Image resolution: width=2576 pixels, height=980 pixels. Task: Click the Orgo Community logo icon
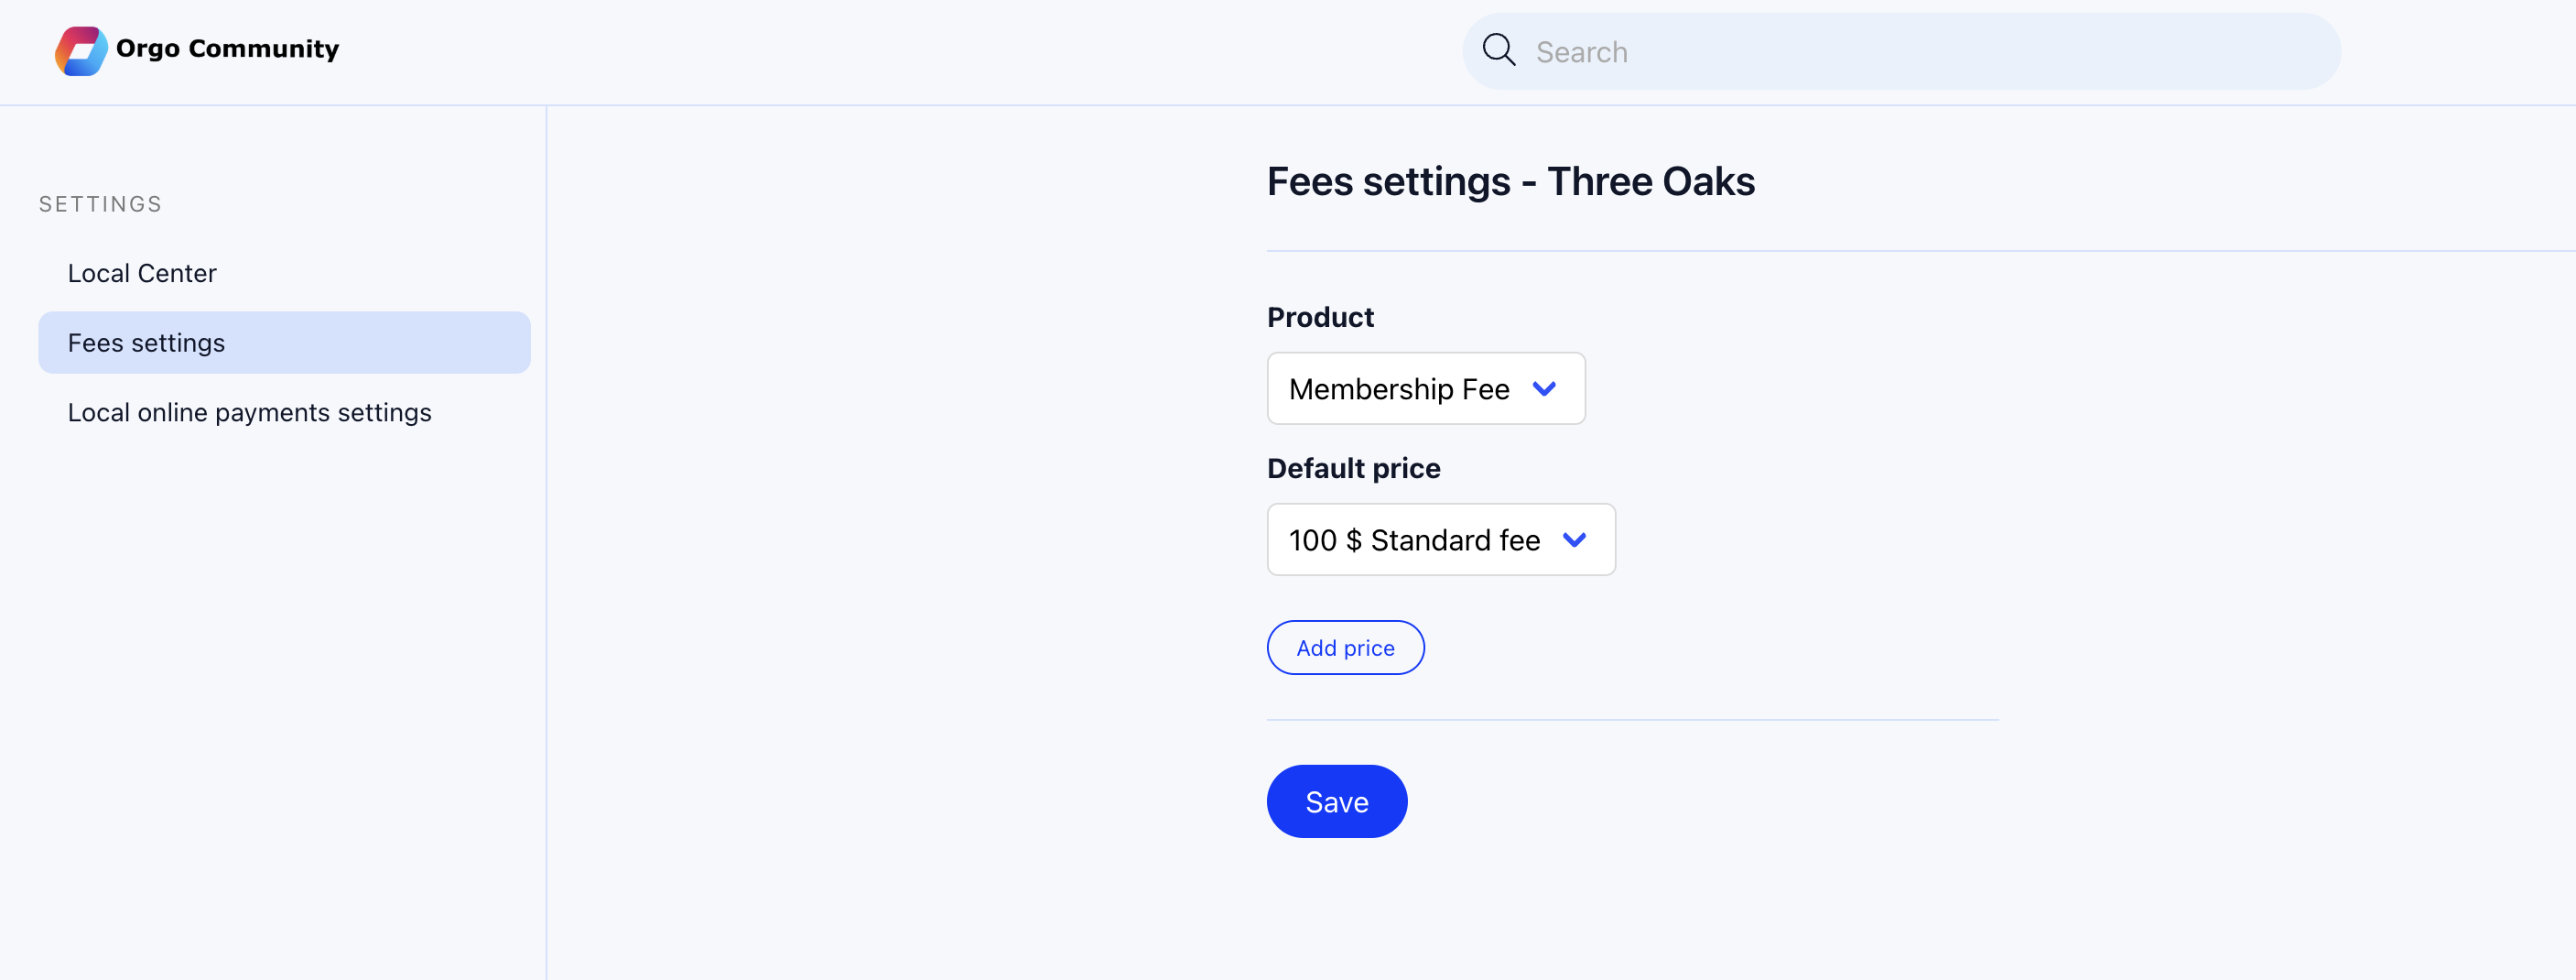pyautogui.click(x=81, y=50)
